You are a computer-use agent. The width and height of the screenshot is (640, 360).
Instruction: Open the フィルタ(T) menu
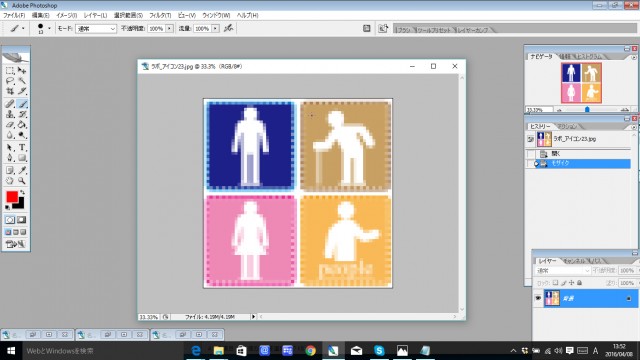pyautogui.click(x=160, y=15)
